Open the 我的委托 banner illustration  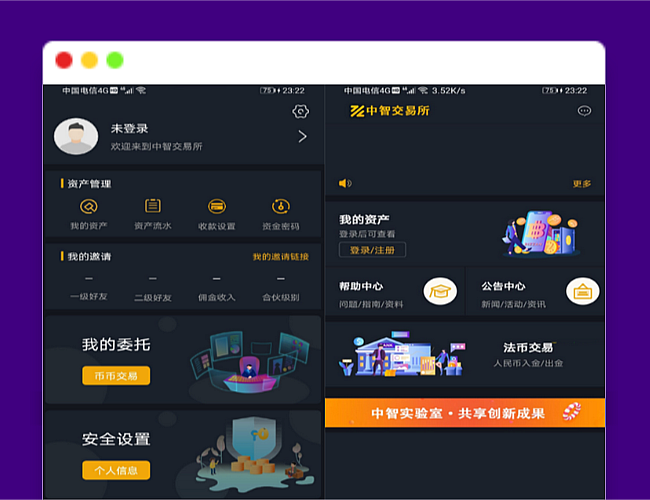[250, 361]
